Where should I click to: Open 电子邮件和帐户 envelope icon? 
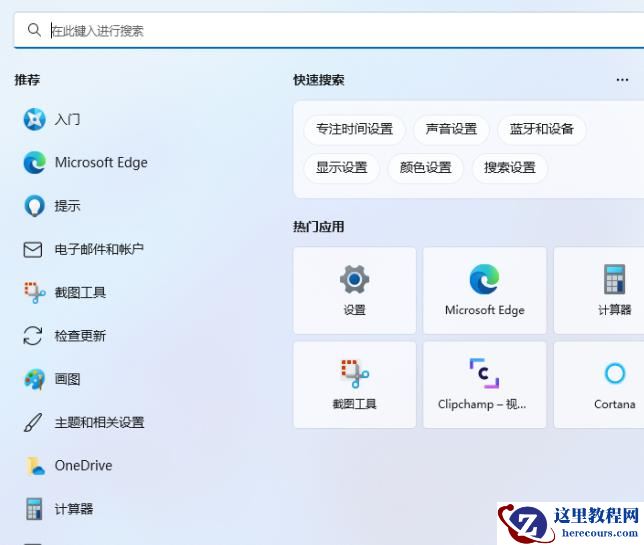[x=33, y=249]
